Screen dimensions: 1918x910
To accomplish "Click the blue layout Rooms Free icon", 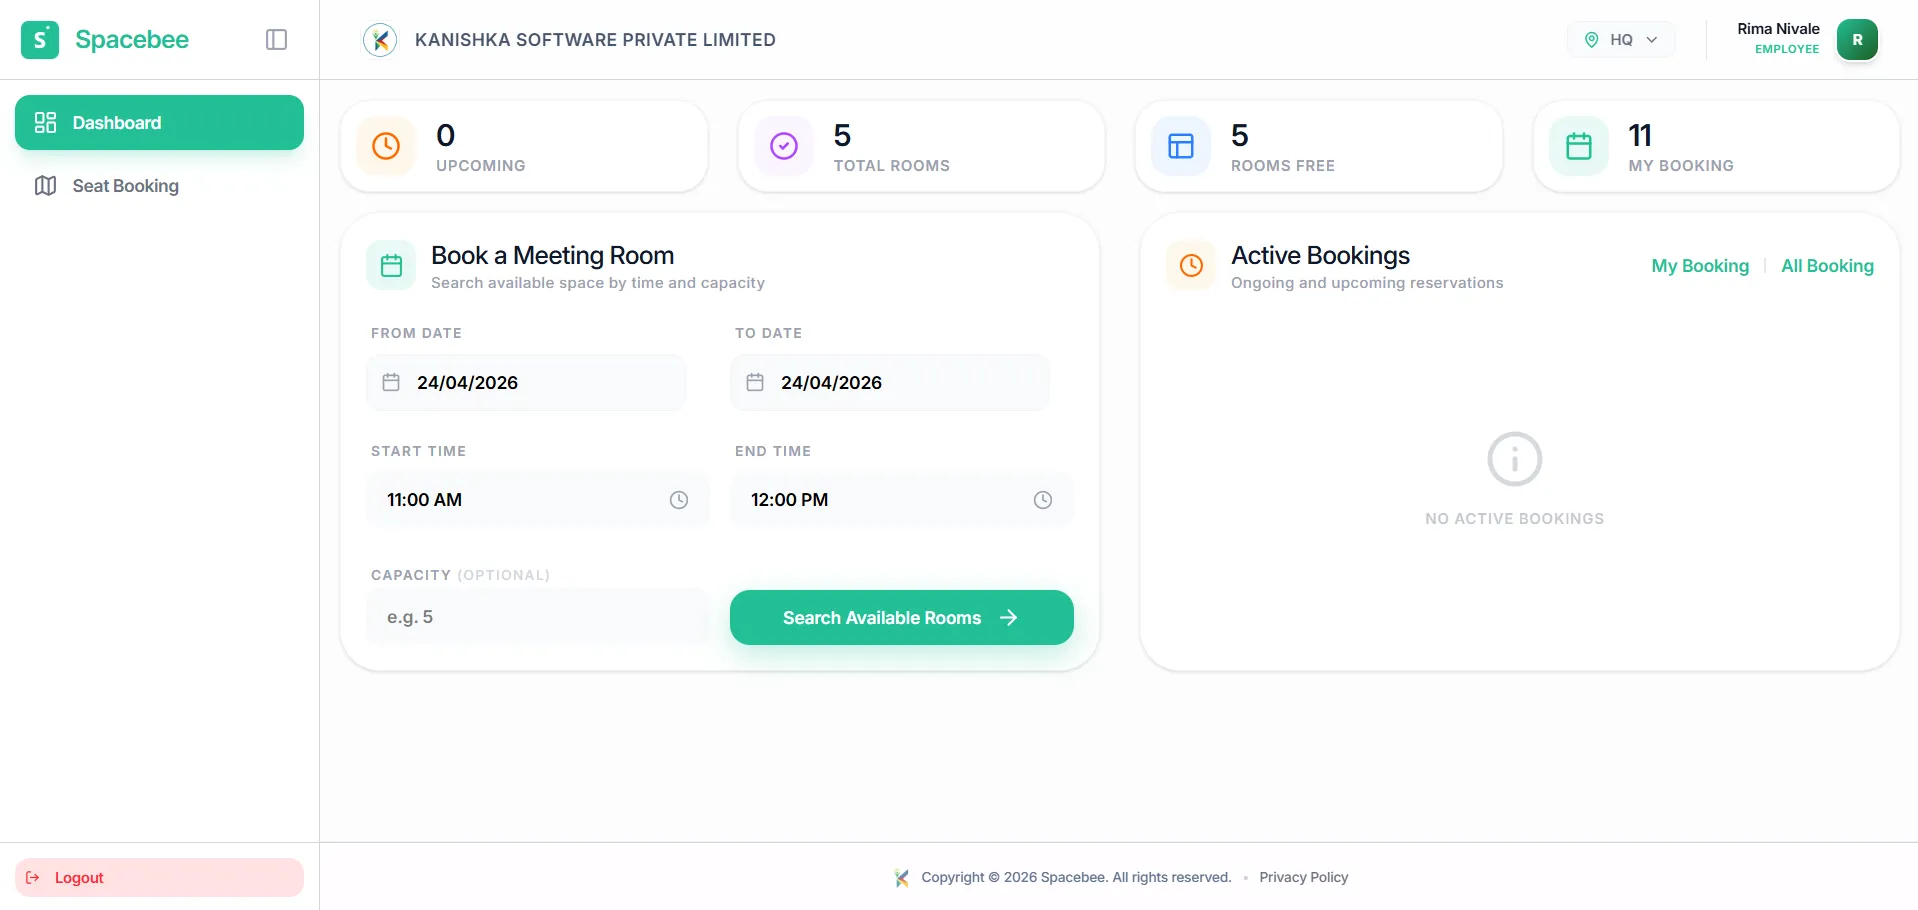I will click(x=1181, y=146).
